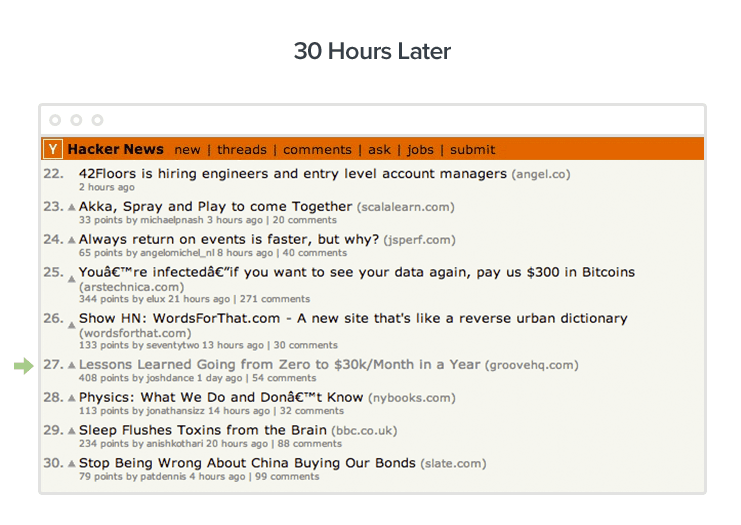This screenshot has width=741, height=525.
Task: Click the groovehq.com domain label
Action: coord(532,365)
